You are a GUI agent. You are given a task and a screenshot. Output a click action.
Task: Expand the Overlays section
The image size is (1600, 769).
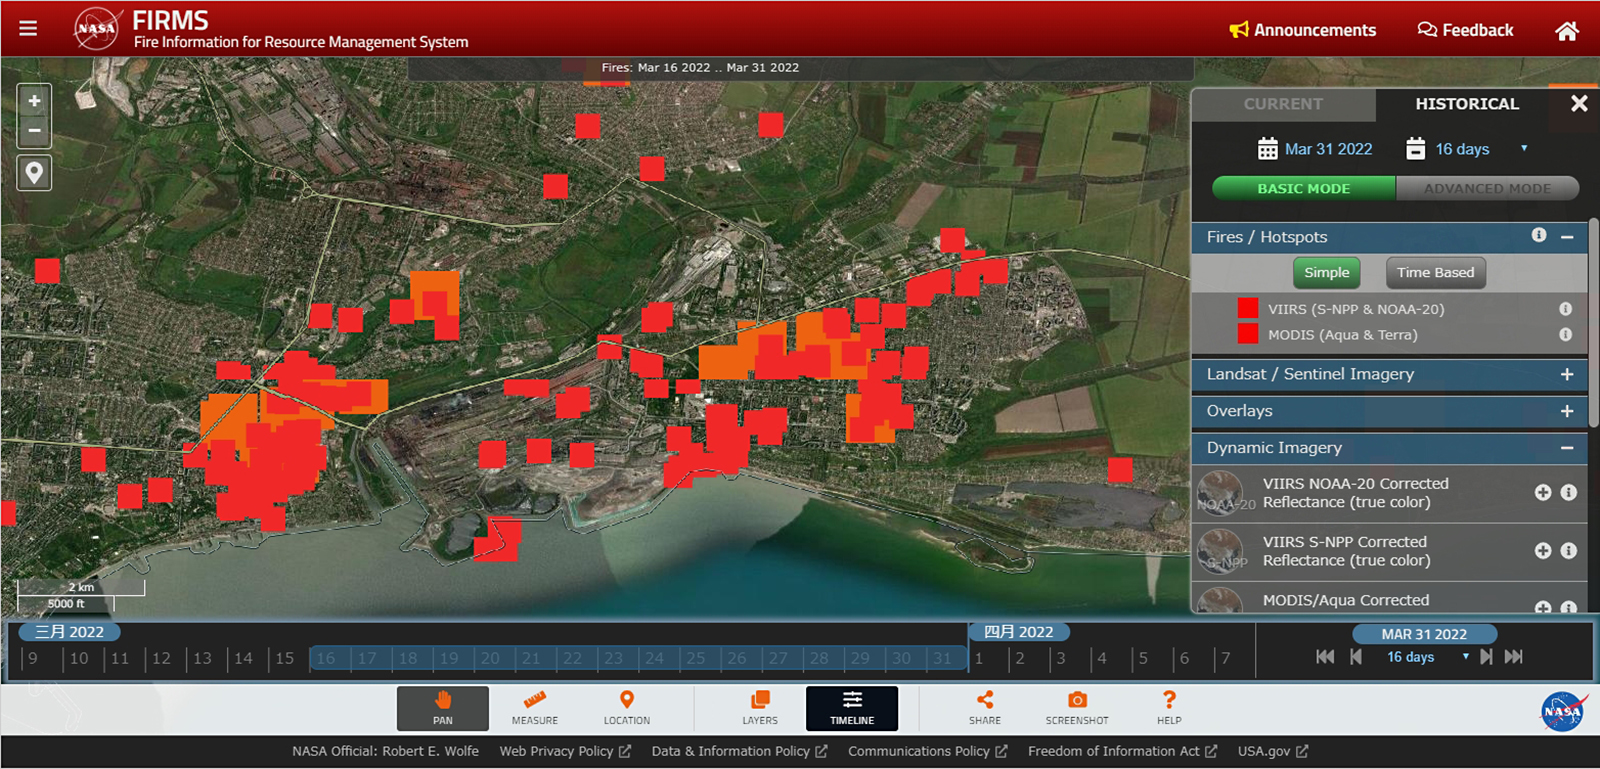click(1567, 411)
